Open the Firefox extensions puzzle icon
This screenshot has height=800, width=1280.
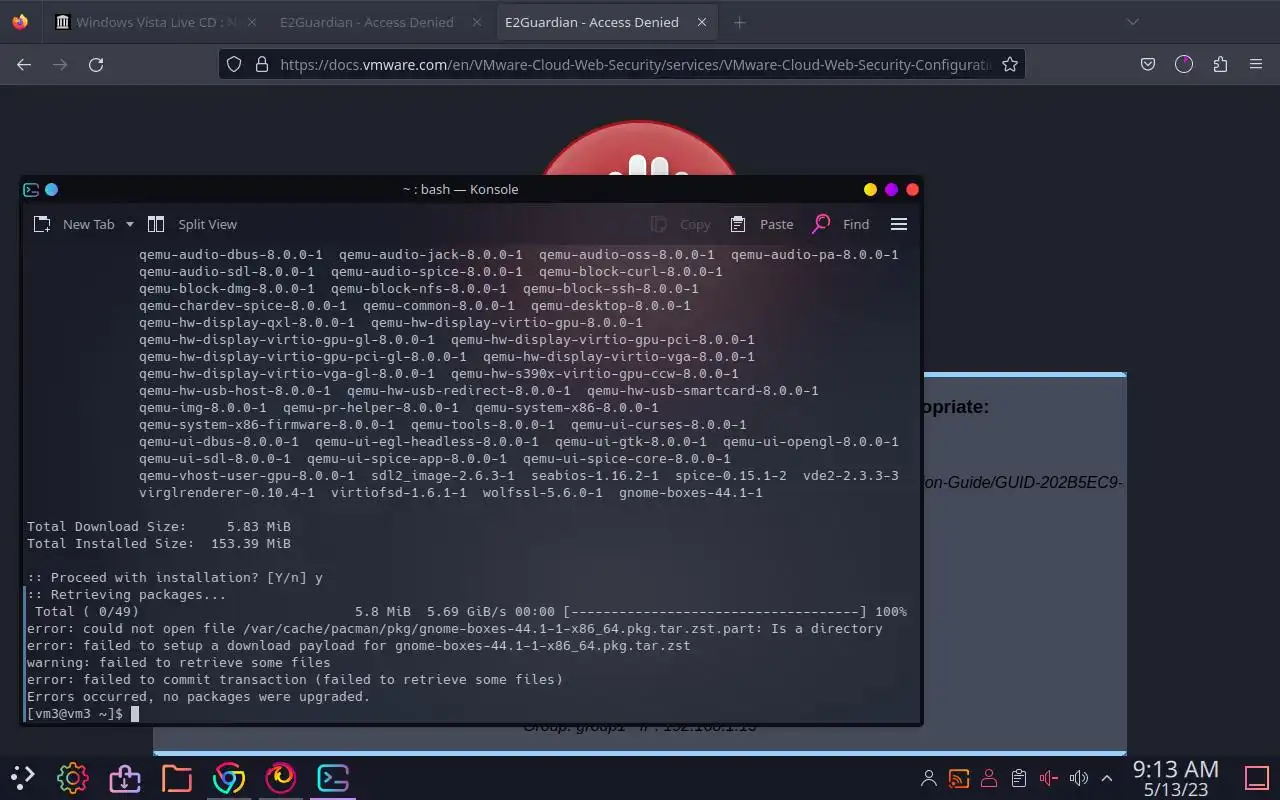point(1220,64)
